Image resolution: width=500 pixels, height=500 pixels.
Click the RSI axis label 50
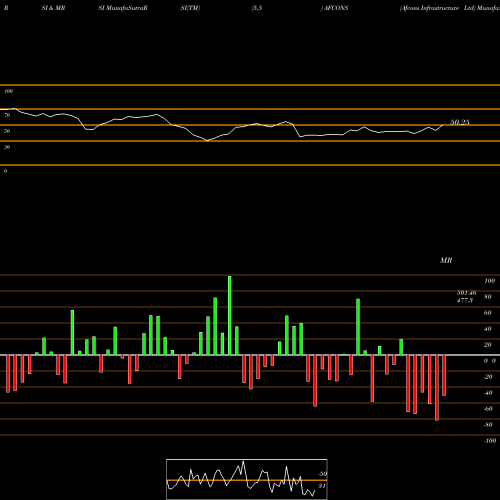click(7, 131)
